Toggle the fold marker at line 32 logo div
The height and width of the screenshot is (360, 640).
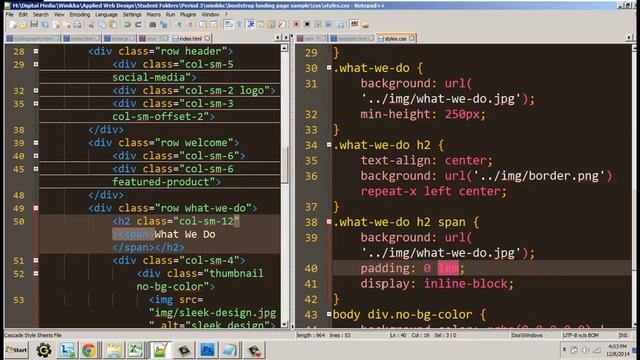[x=36, y=91]
